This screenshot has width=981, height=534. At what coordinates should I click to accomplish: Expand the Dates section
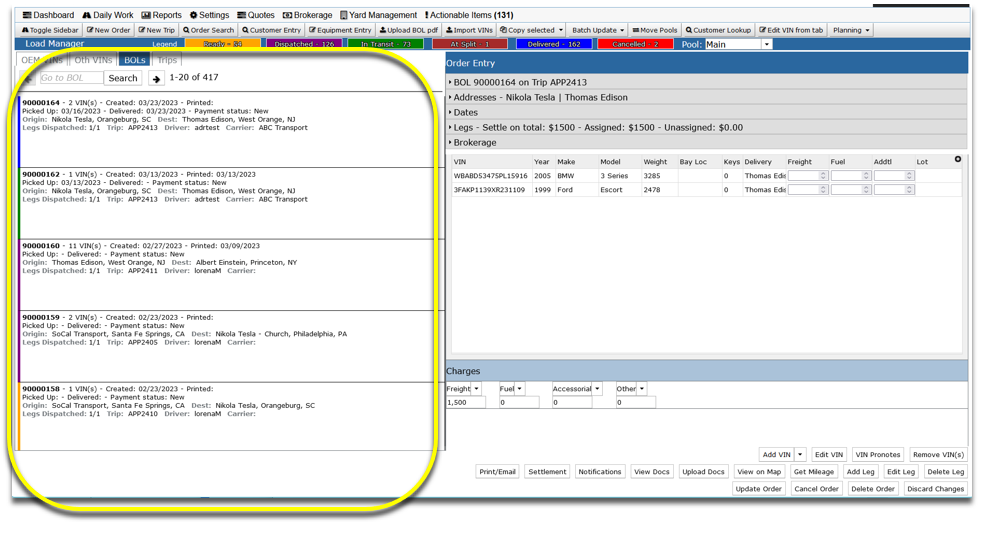click(707, 112)
